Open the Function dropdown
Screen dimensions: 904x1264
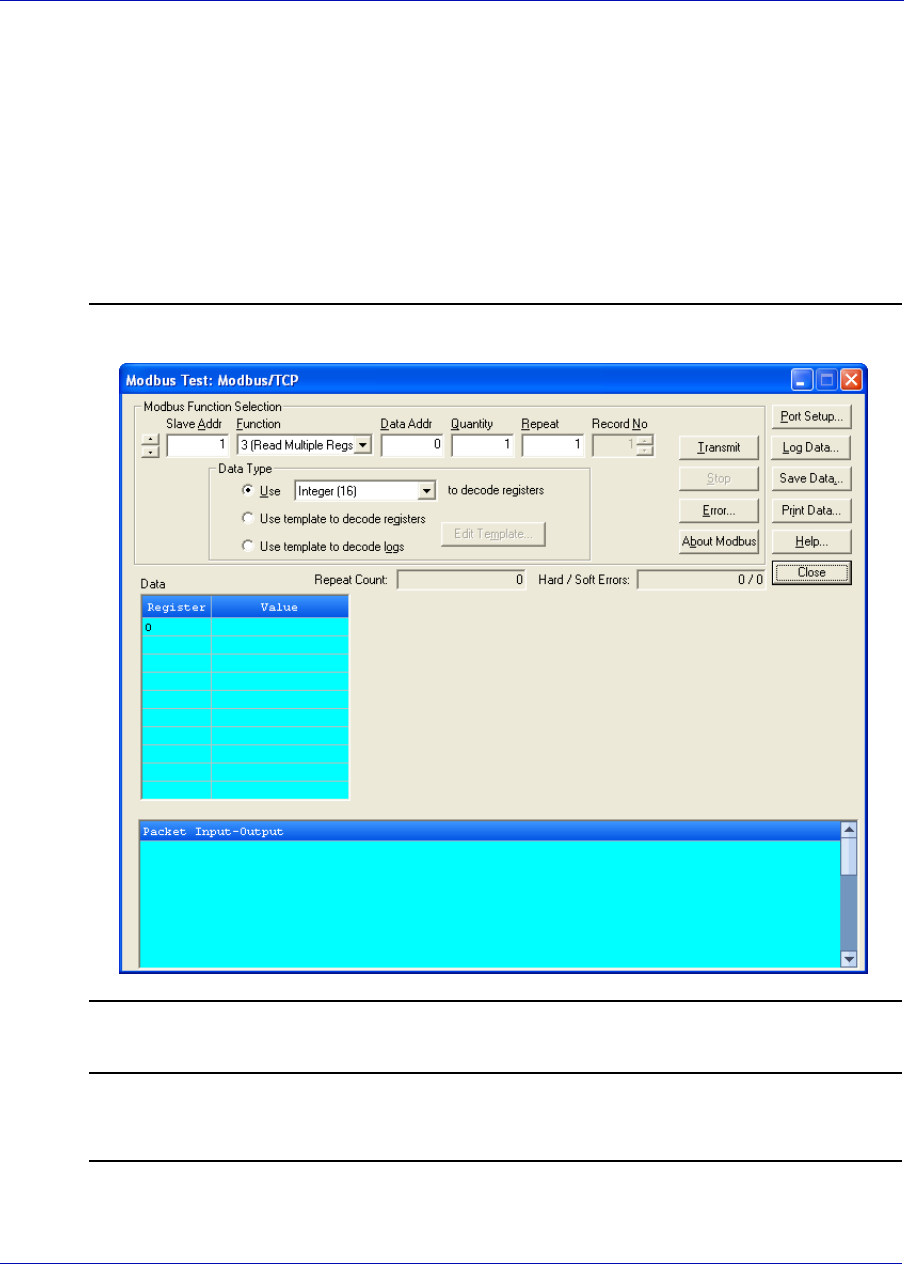coord(363,445)
